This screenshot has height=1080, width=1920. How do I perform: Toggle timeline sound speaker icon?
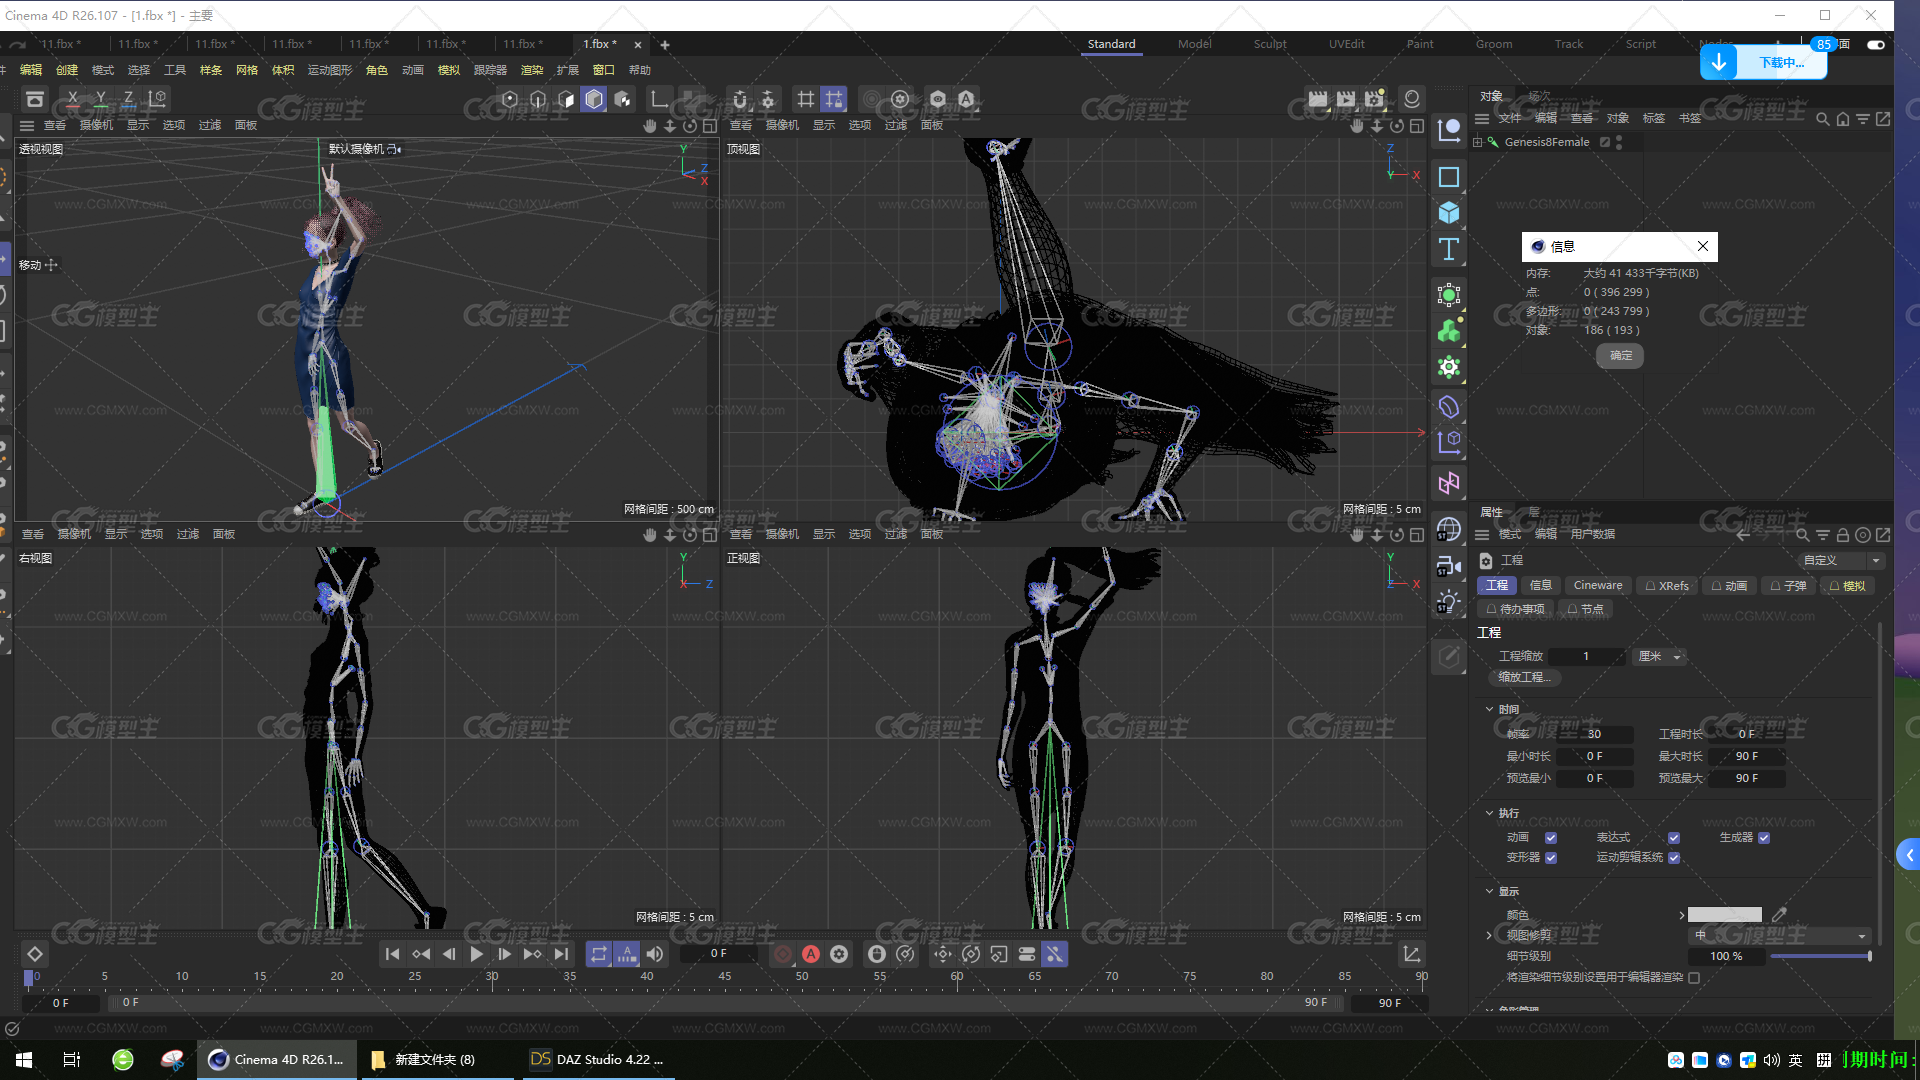(x=655, y=954)
